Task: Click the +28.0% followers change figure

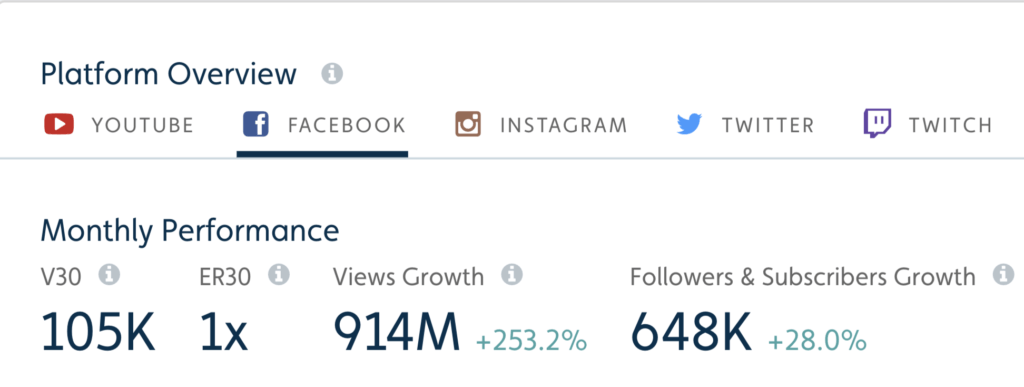Action: (x=817, y=341)
